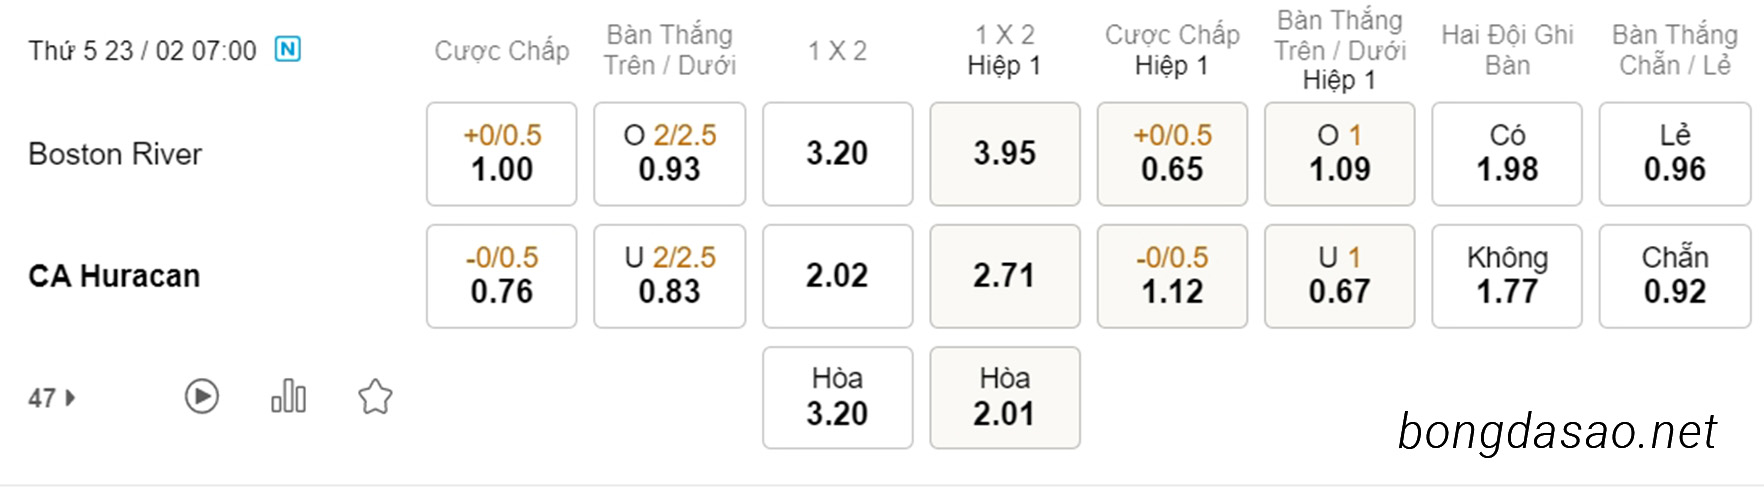
Task: Pick Under 2/2.5 goals at 0.83
Action: 670,276
